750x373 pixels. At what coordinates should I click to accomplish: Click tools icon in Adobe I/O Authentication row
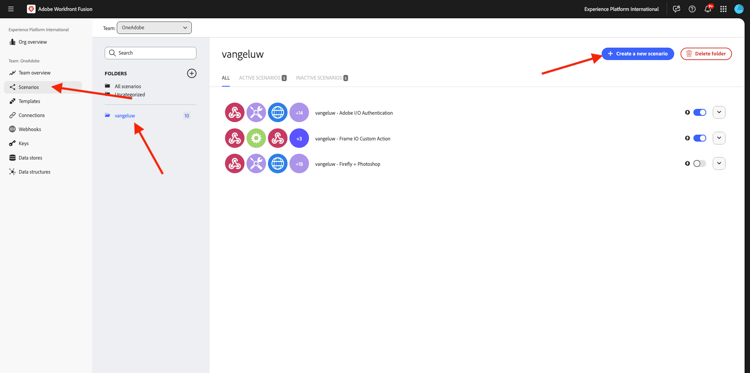[256, 113]
